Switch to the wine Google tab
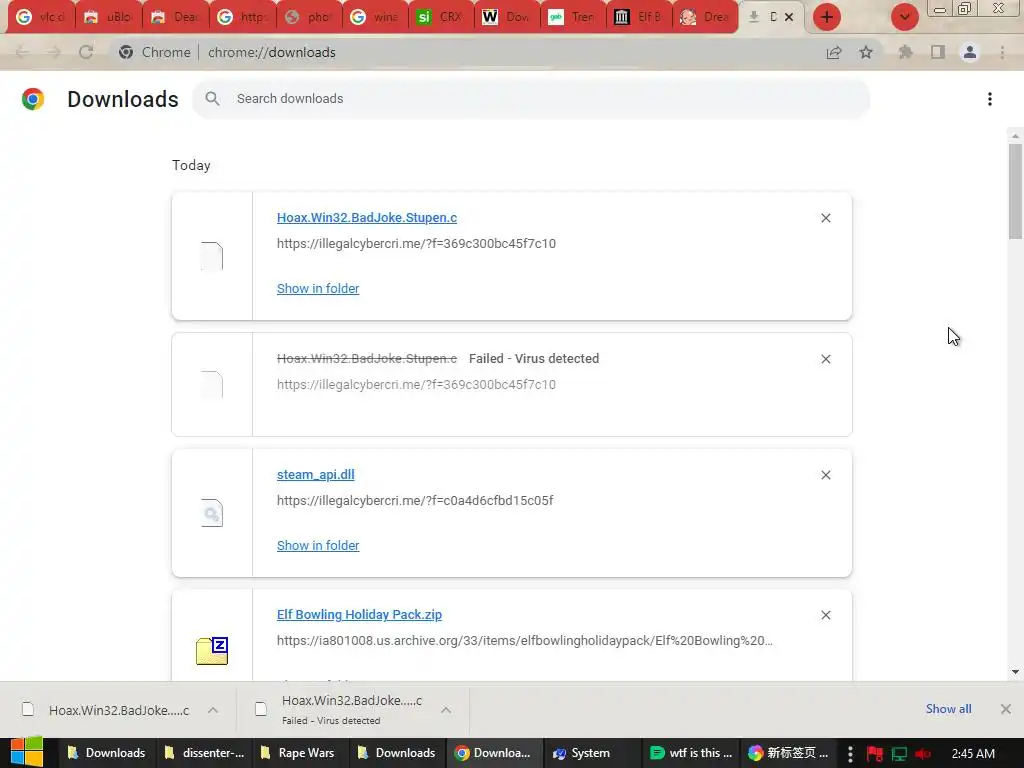The width and height of the screenshot is (1024, 768). pos(376,17)
